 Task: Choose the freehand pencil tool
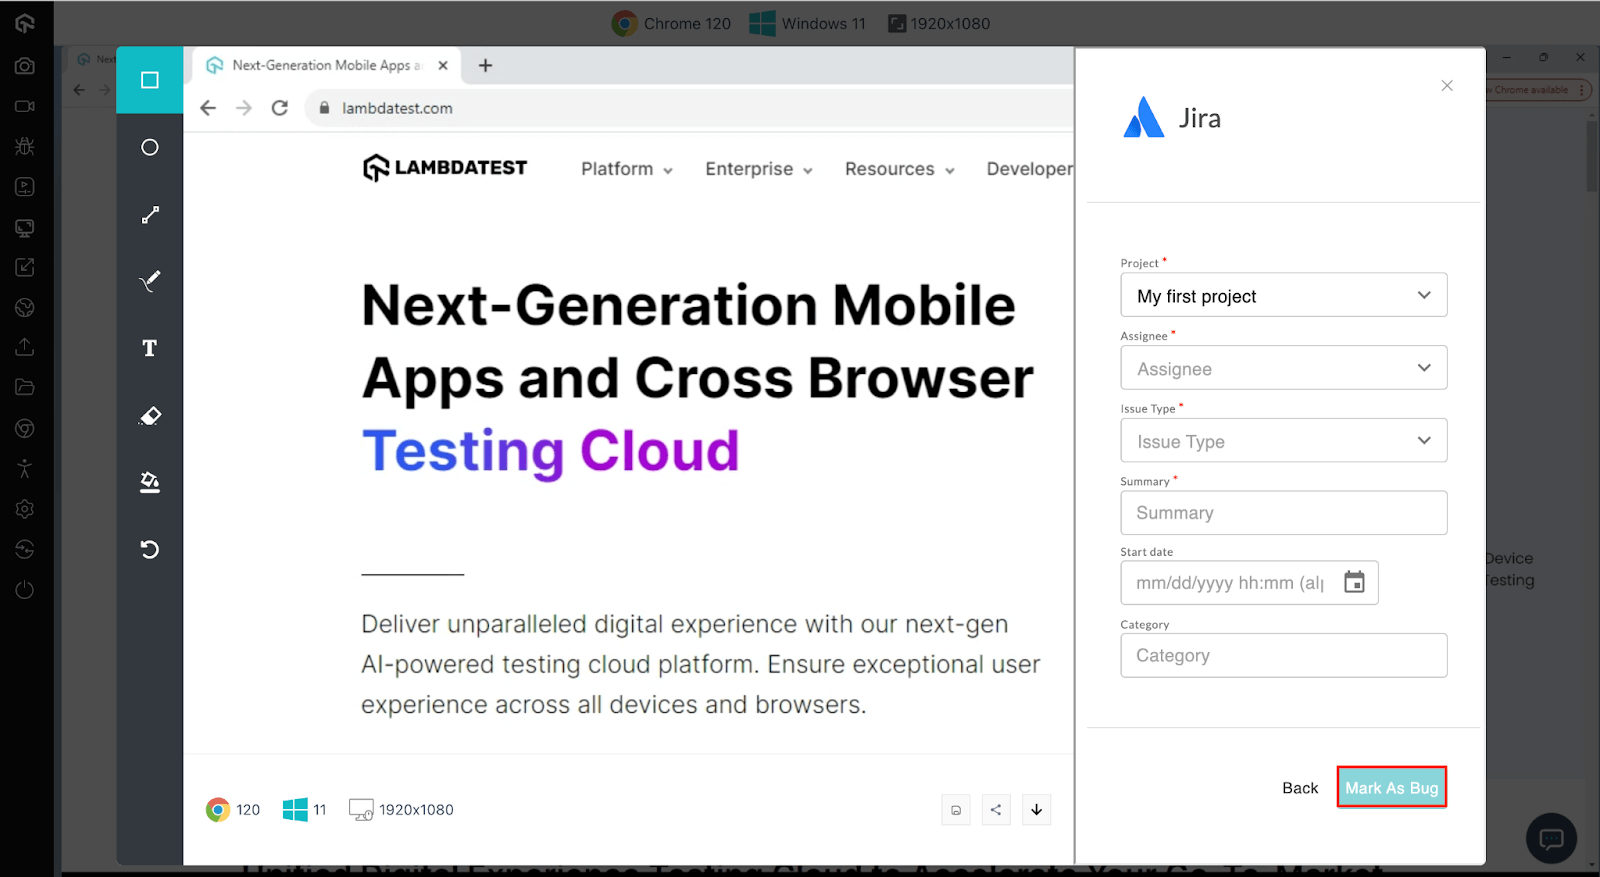150,281
